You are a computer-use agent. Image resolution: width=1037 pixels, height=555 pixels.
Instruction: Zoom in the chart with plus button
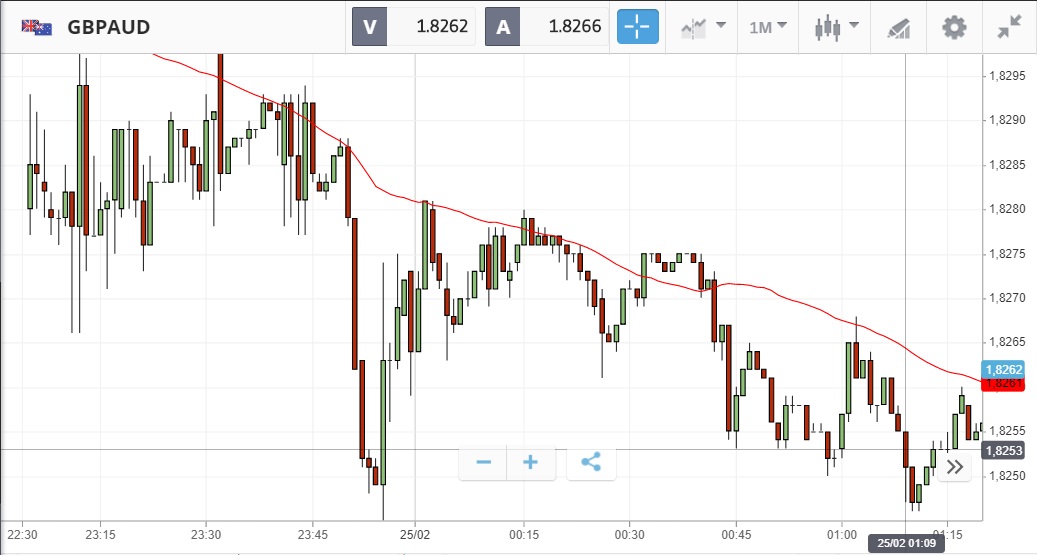tap(531, 463)
